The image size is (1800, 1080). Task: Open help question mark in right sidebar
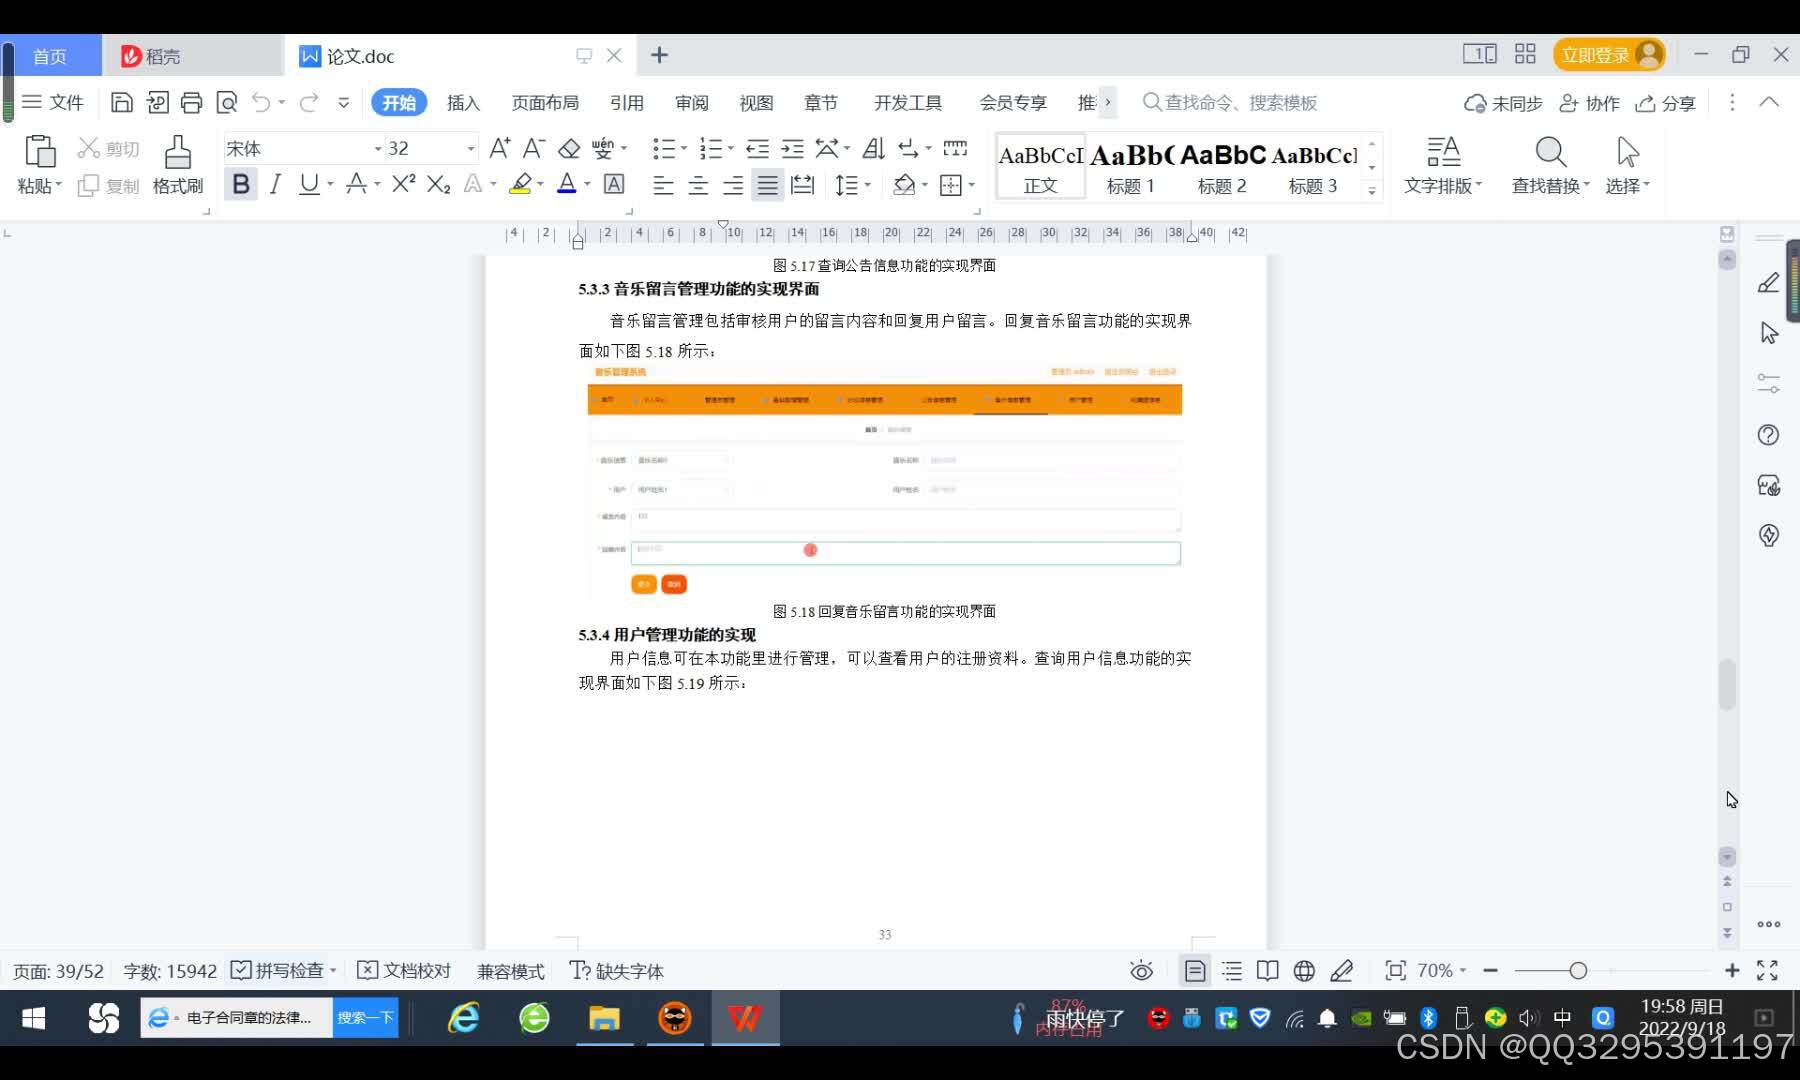point(1768,435)
